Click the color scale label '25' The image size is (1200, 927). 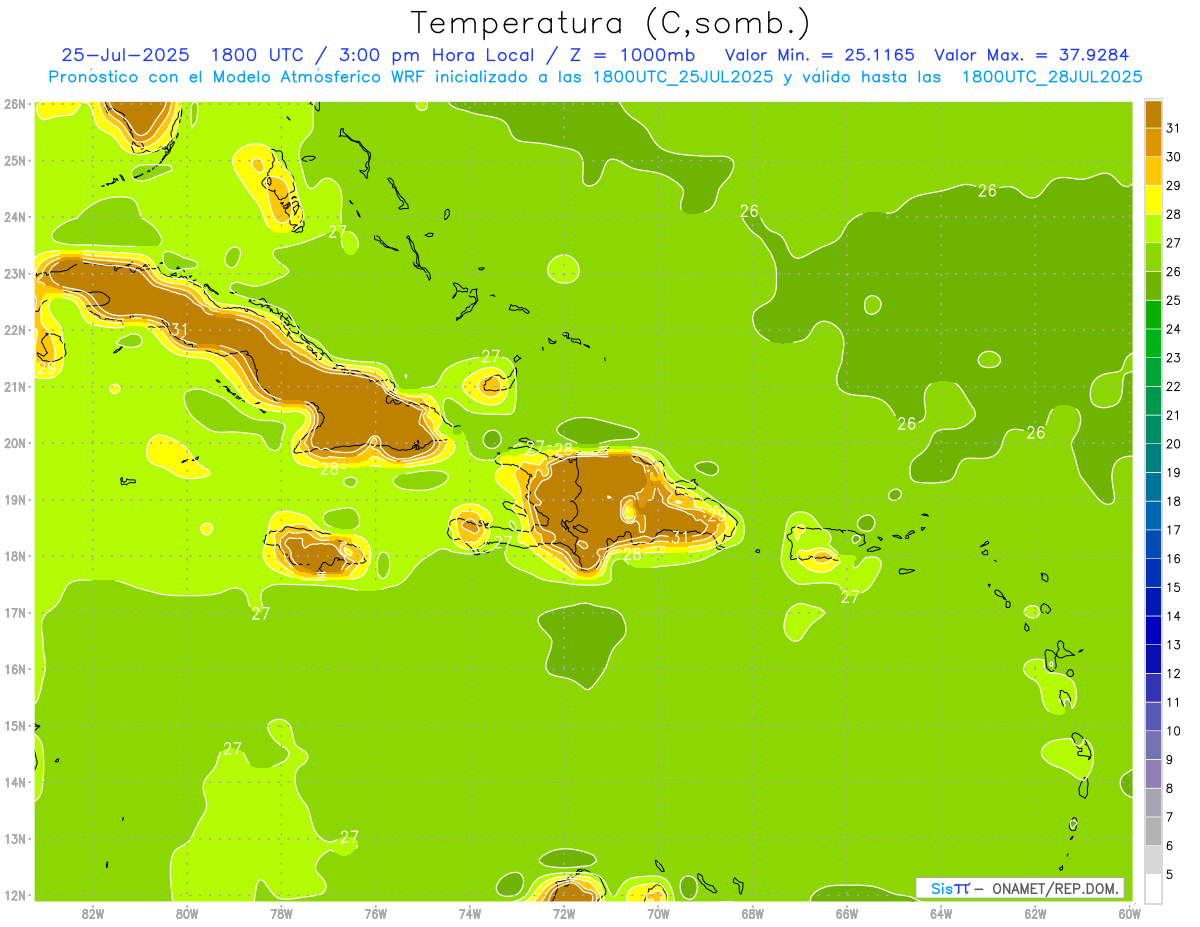coord(1173,300)
